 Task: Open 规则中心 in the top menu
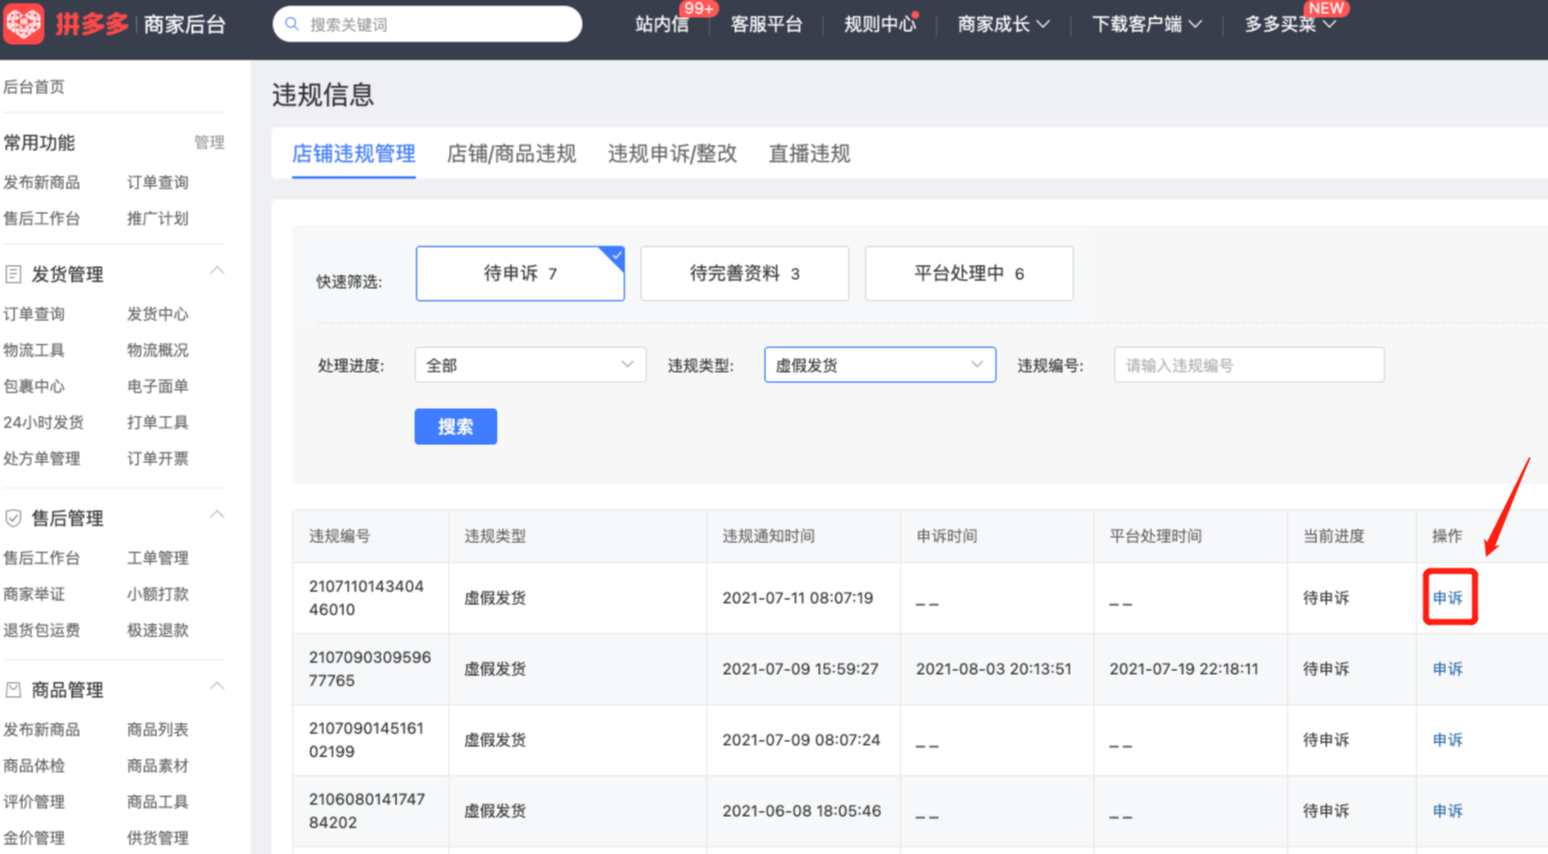point(879,25)
